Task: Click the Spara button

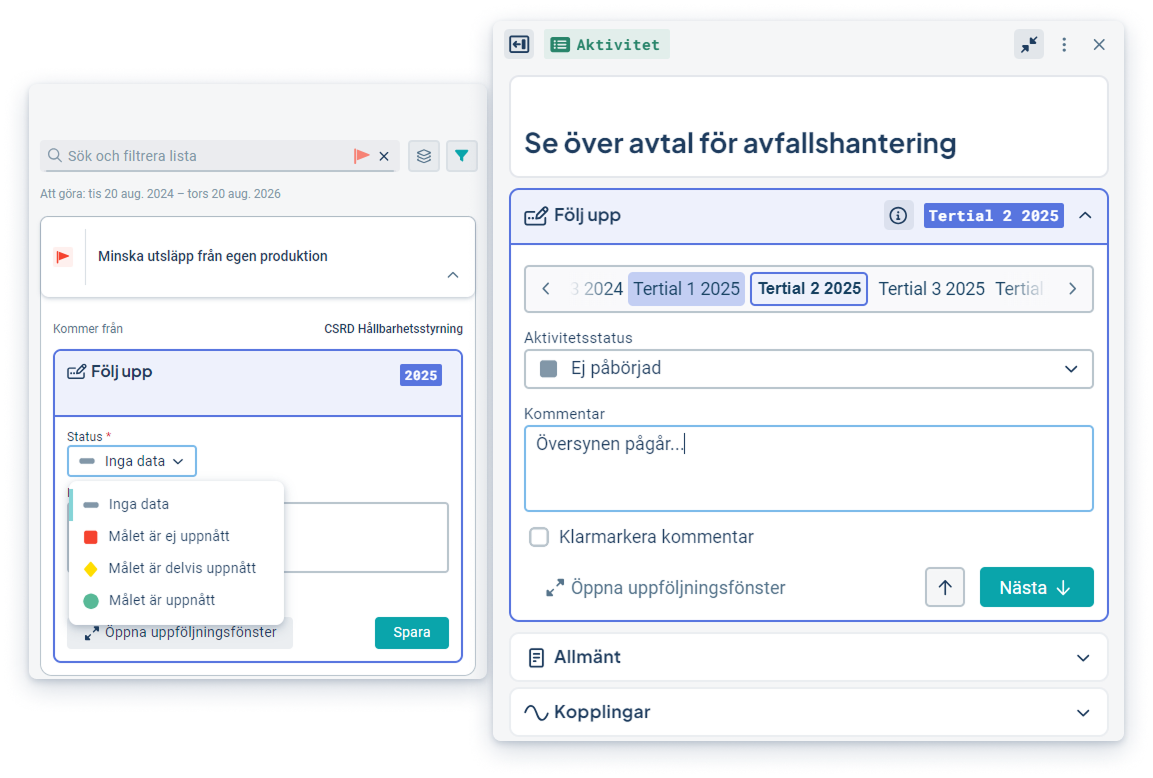Action: [x=412, y=632]
